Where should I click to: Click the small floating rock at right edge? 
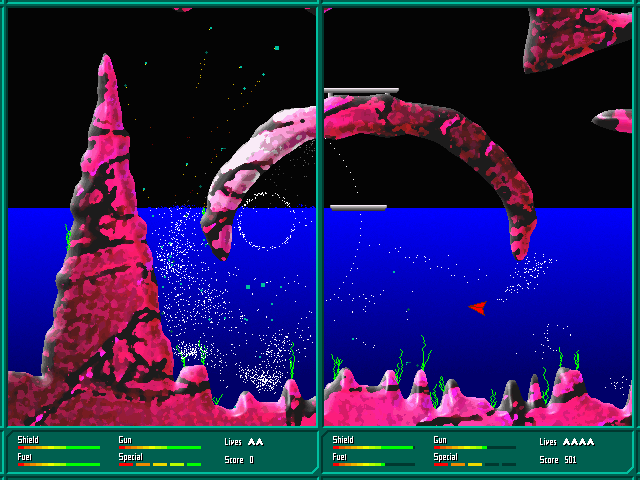pyautogui.click(x=612, y=121)
